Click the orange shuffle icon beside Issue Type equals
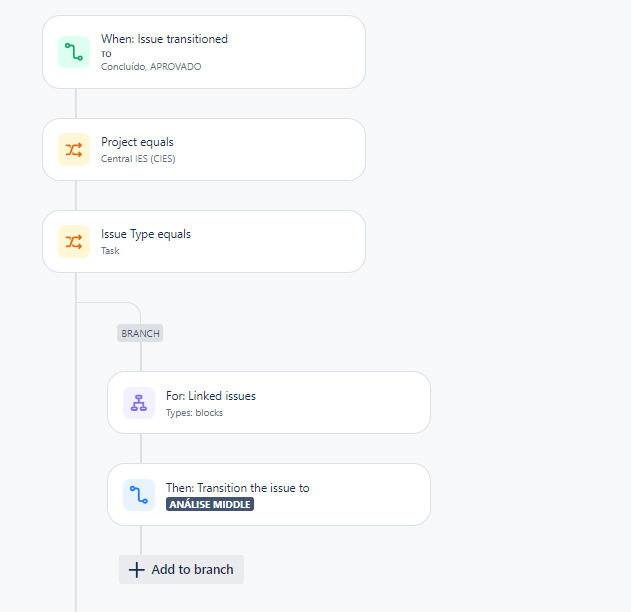631x612 pixels. click(74, 241)
